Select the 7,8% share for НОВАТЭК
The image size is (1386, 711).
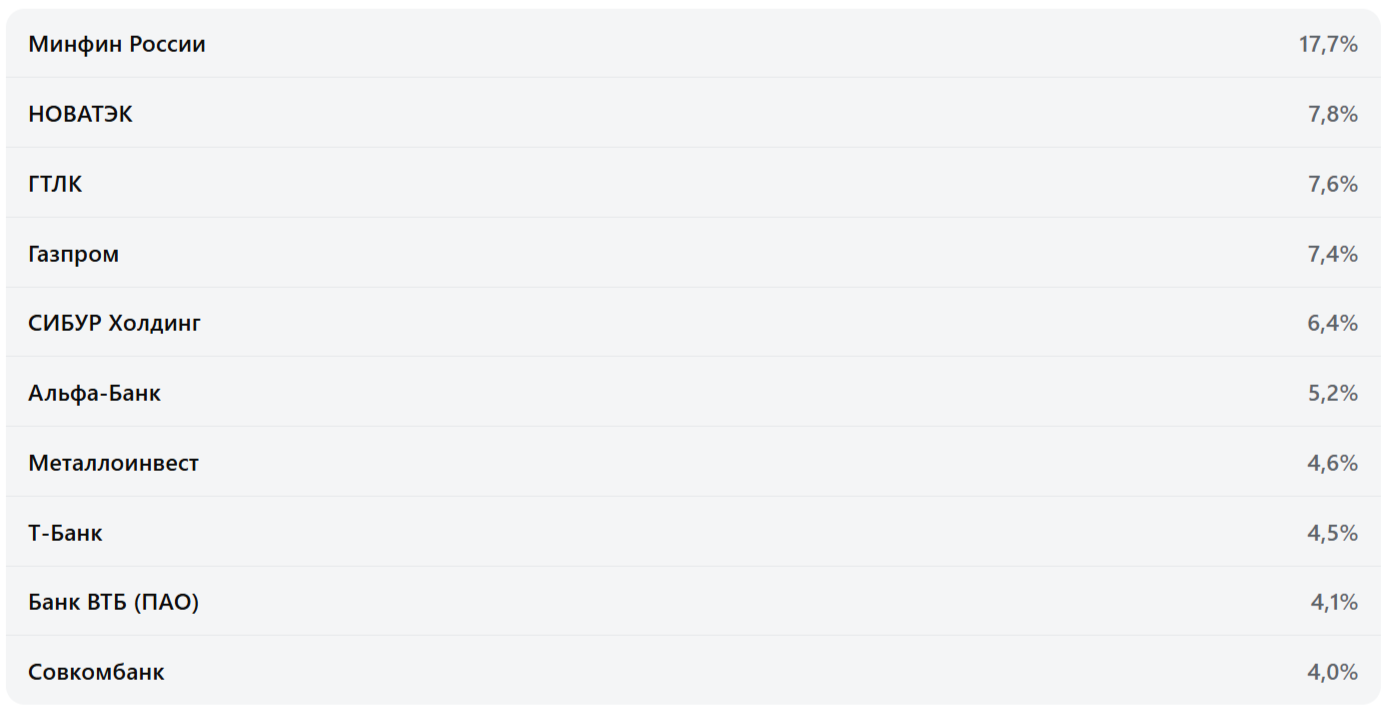pyautogui.click(x=1333, y=114)
